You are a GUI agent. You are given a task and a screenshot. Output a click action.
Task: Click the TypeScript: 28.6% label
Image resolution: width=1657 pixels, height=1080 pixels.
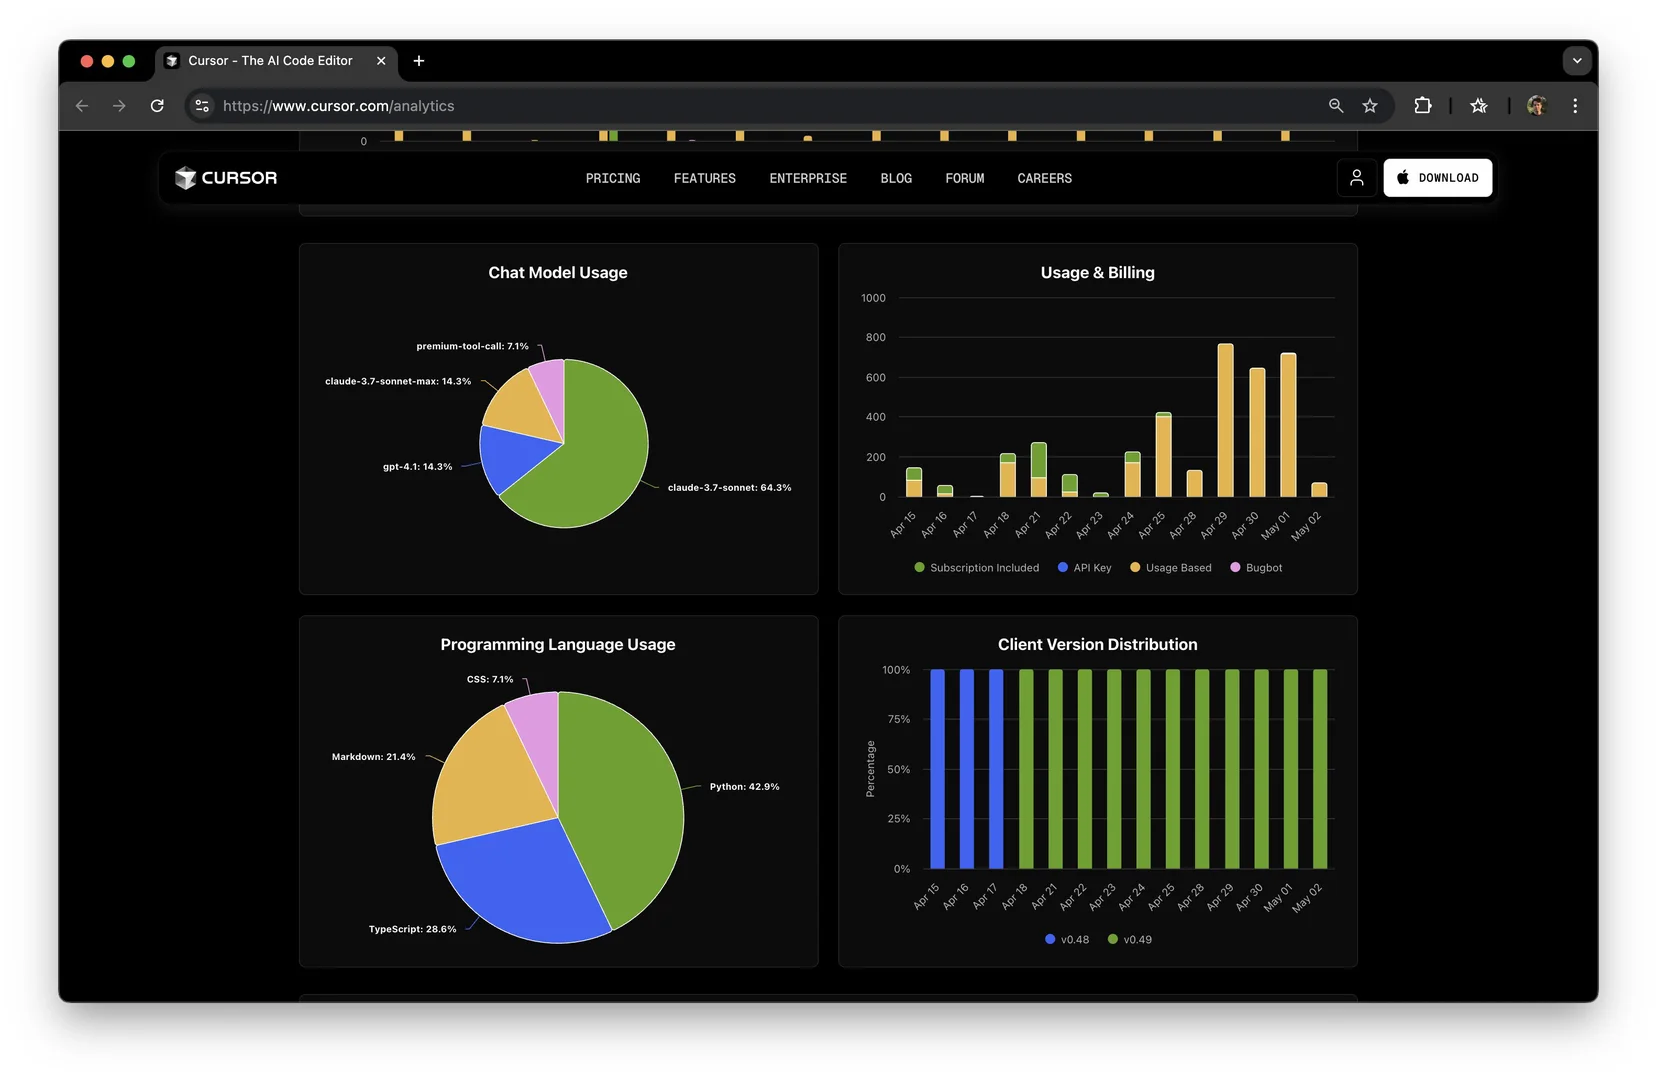[x=412, y=930]
